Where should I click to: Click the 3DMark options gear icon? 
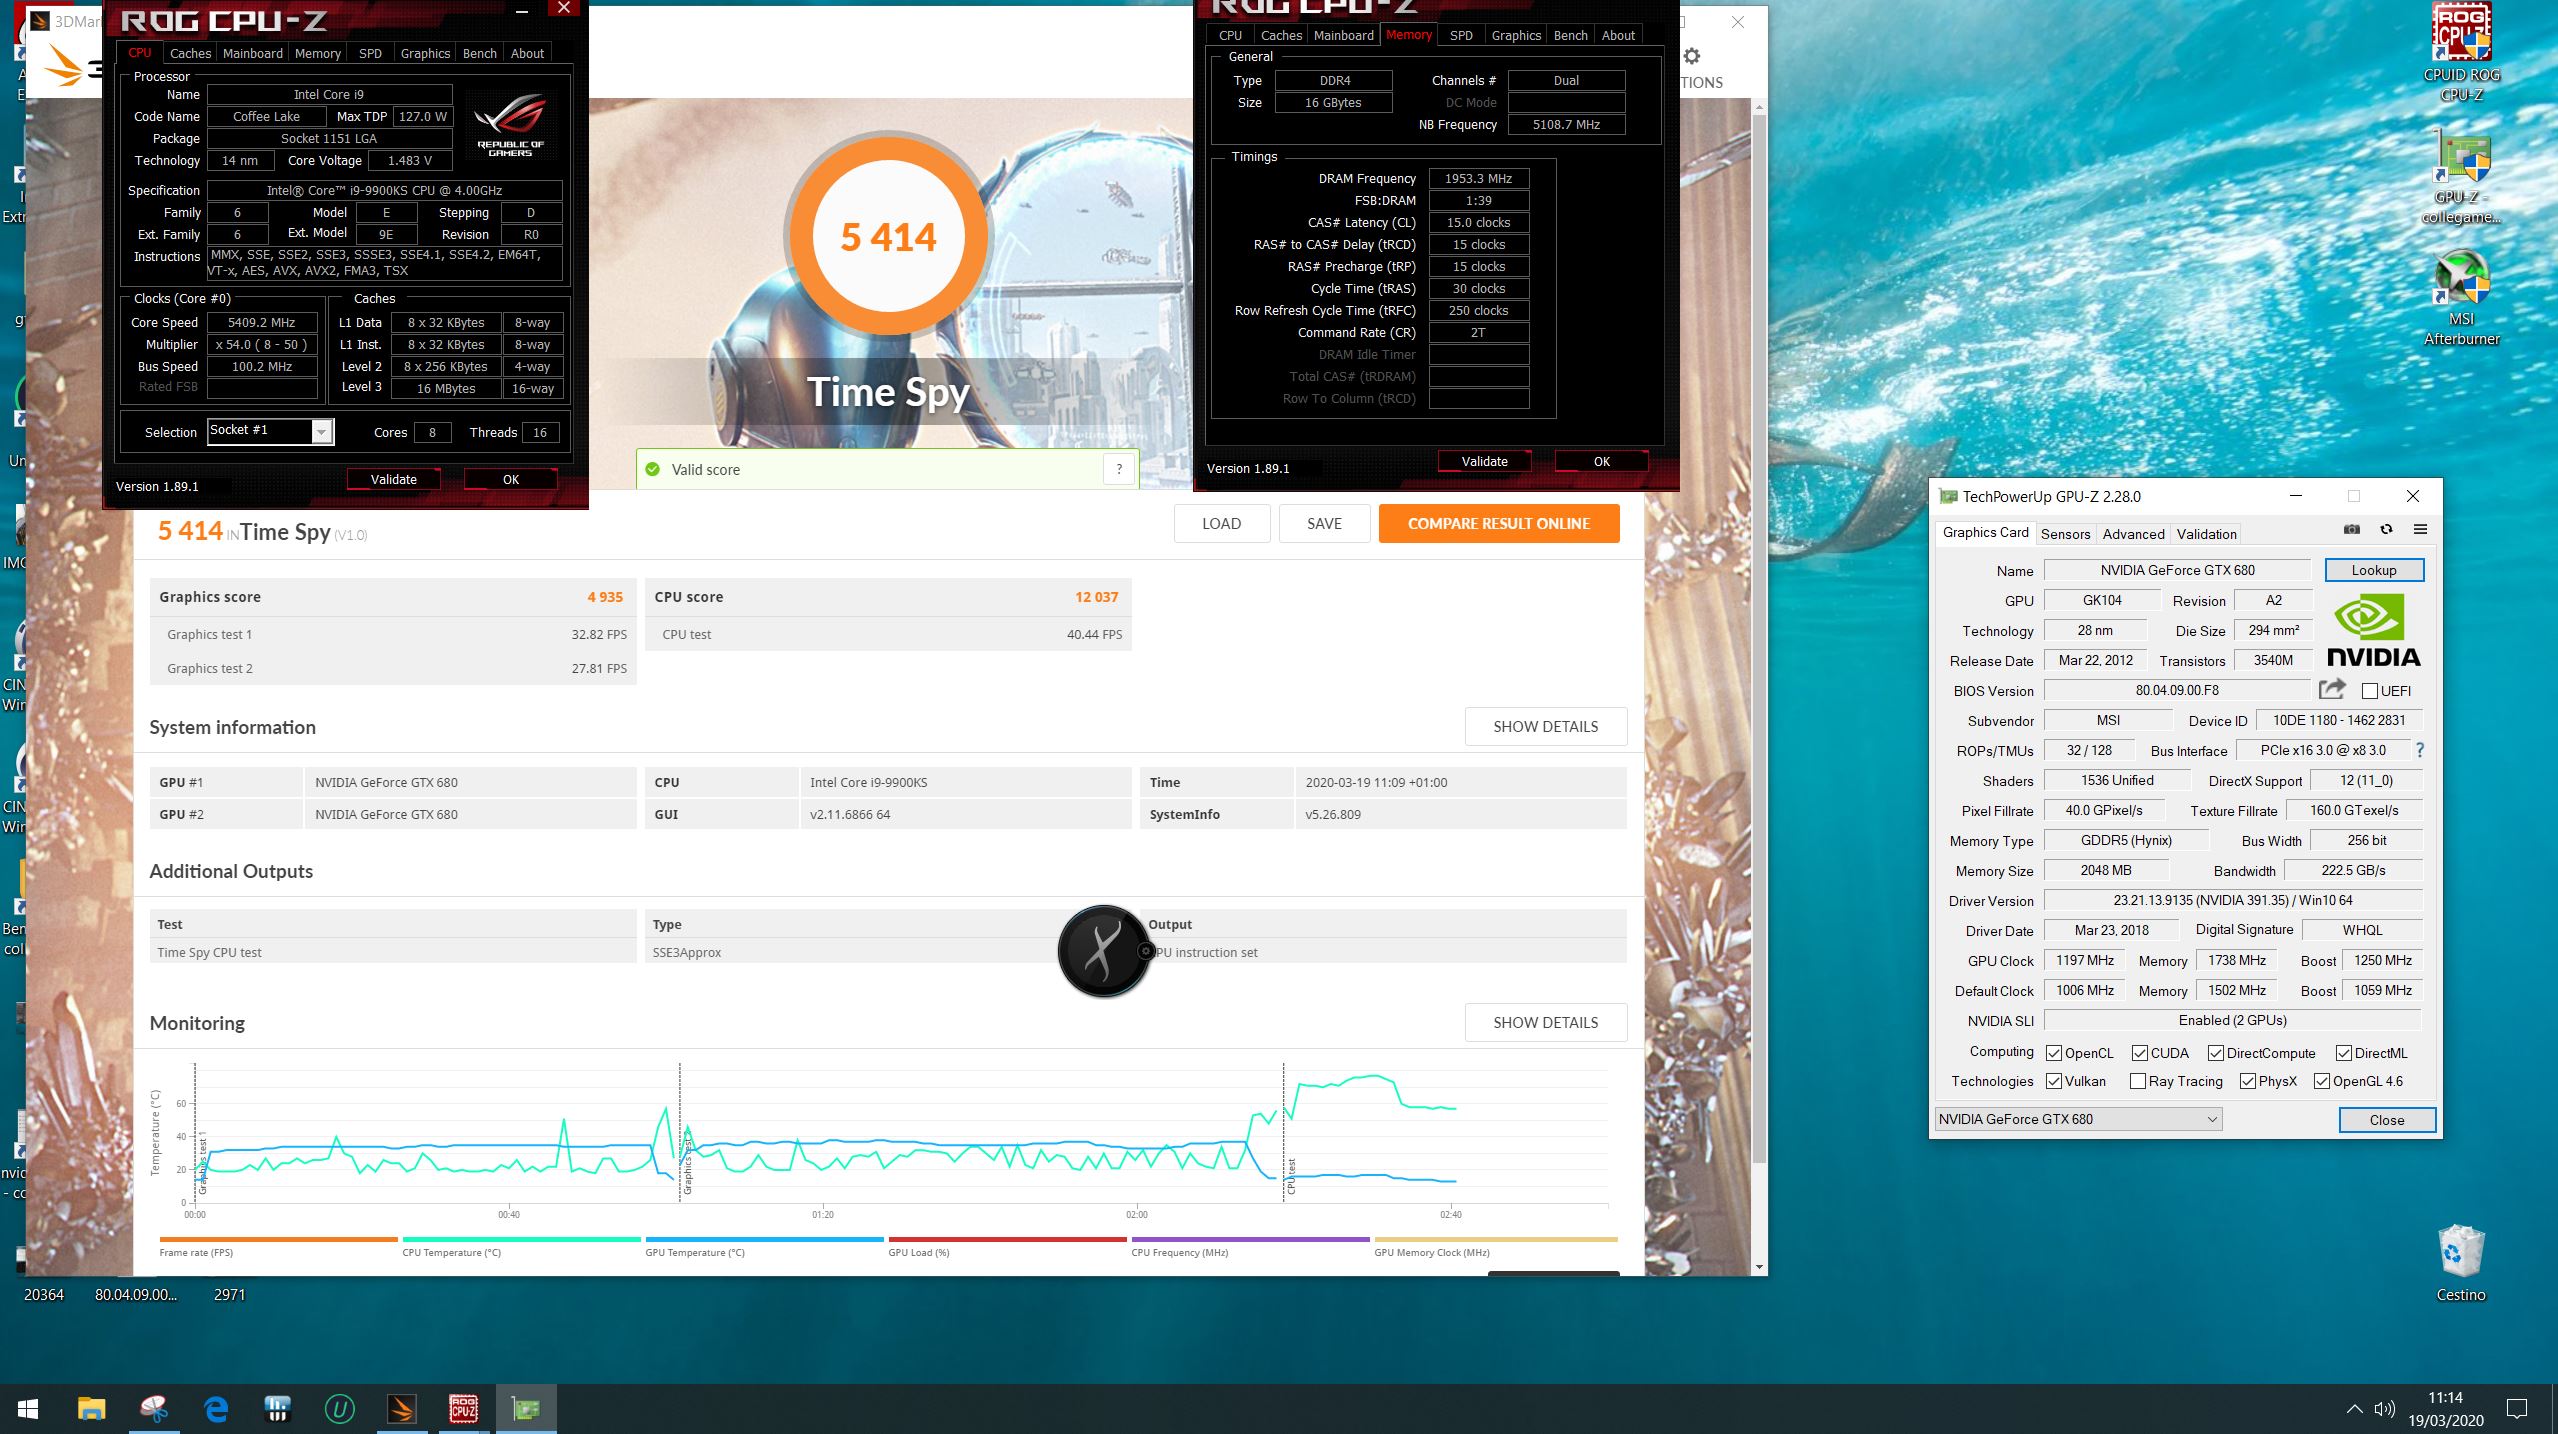tap(1691, 56)
